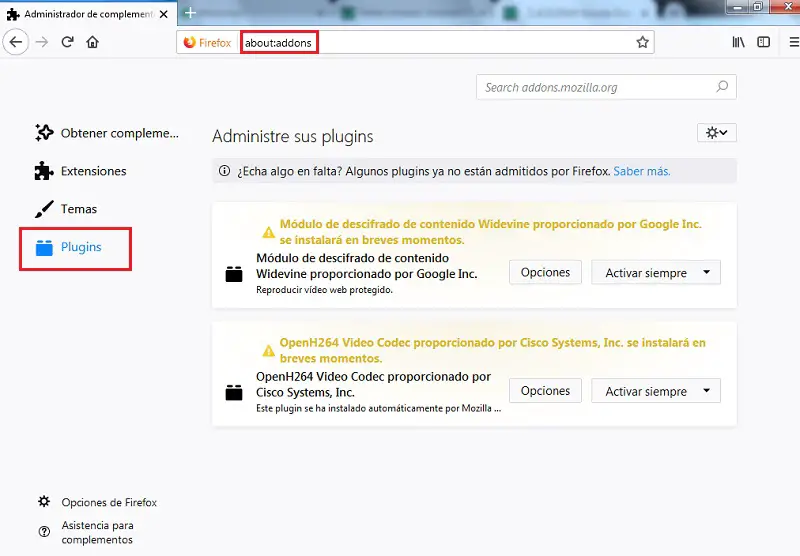This screenshot has height=556, width=800.
Task: Click the OpenH264 plugin block icon
Action: coord(234,392)
